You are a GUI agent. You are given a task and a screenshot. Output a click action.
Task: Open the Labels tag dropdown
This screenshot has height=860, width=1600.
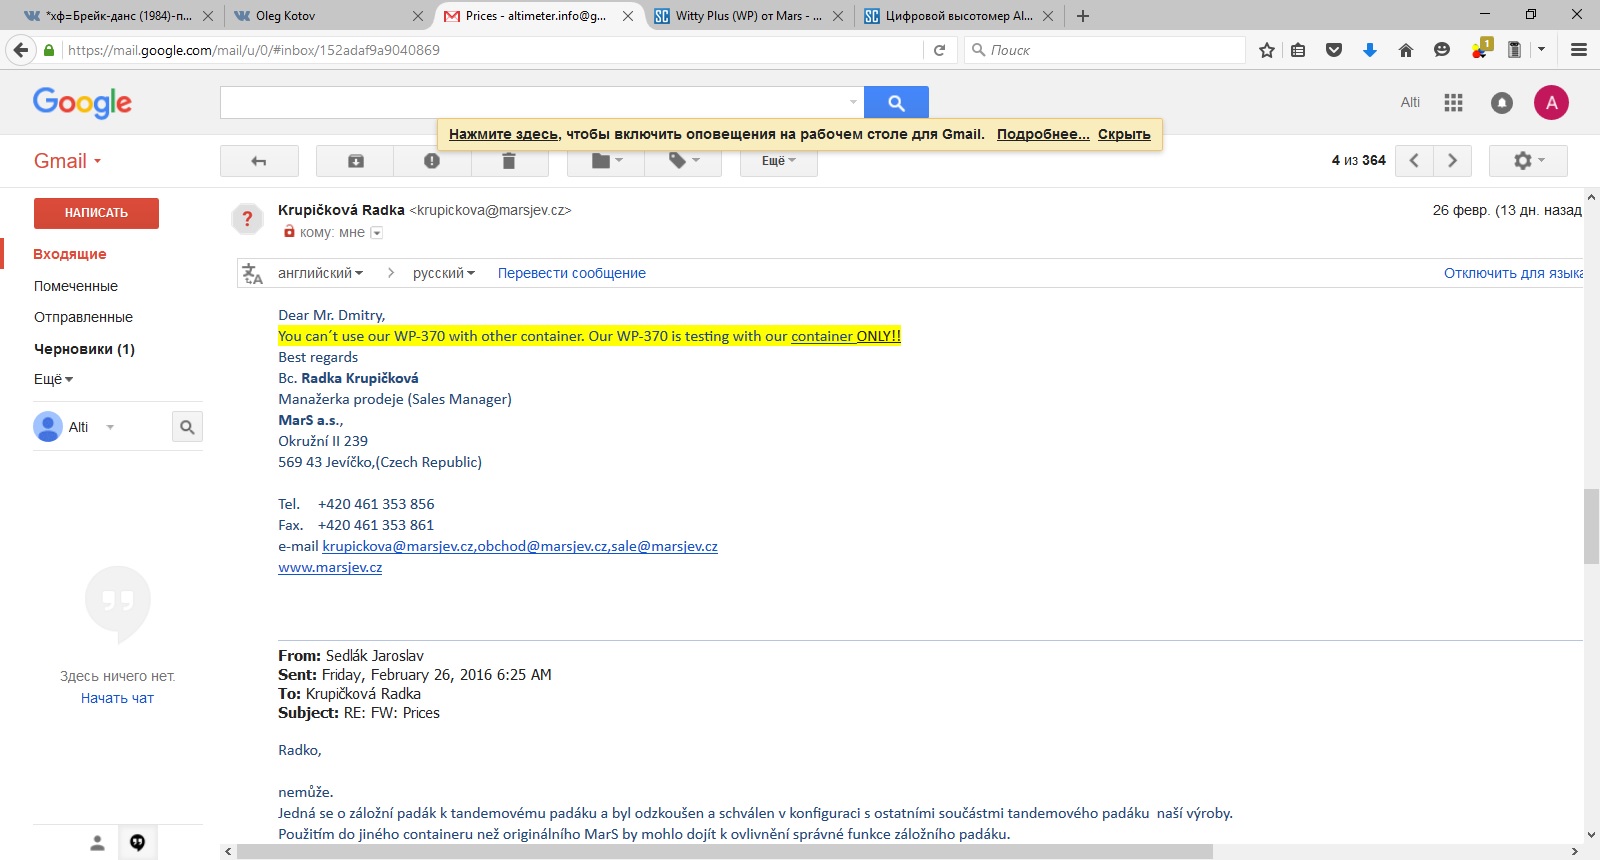click(x=683, y=161)
